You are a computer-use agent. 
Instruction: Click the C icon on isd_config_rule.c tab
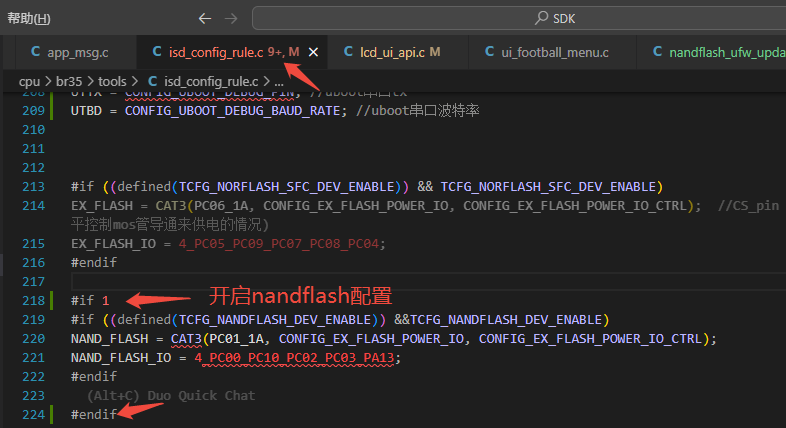click(157, 52)
